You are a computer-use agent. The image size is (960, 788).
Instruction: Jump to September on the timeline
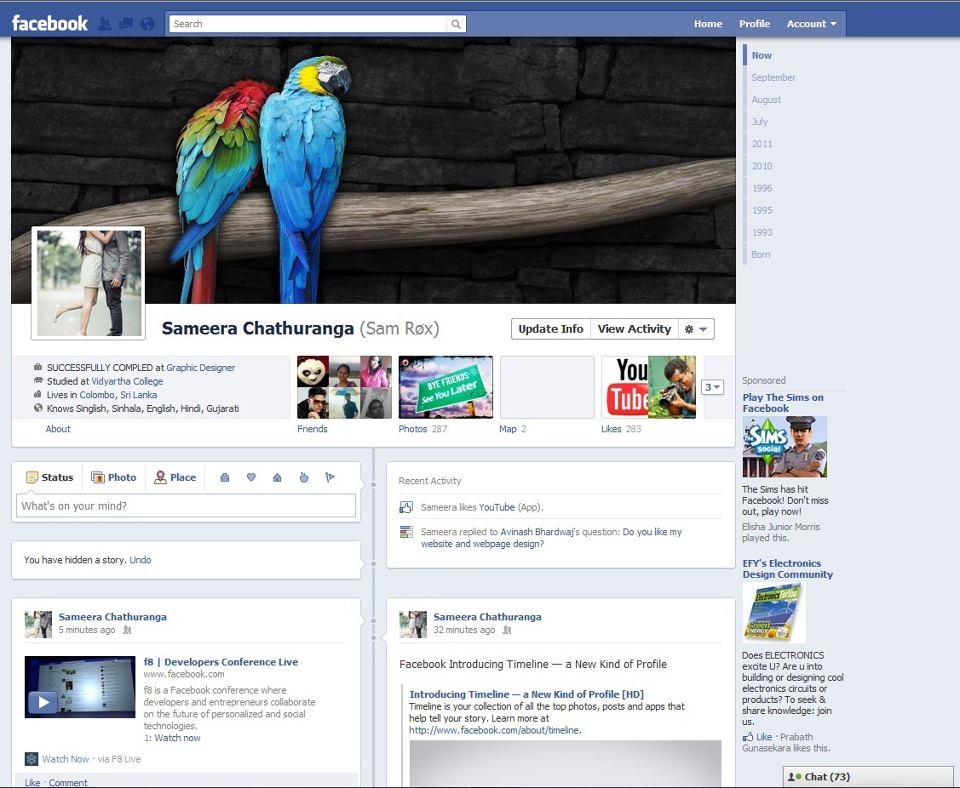(x=773, y=78)
